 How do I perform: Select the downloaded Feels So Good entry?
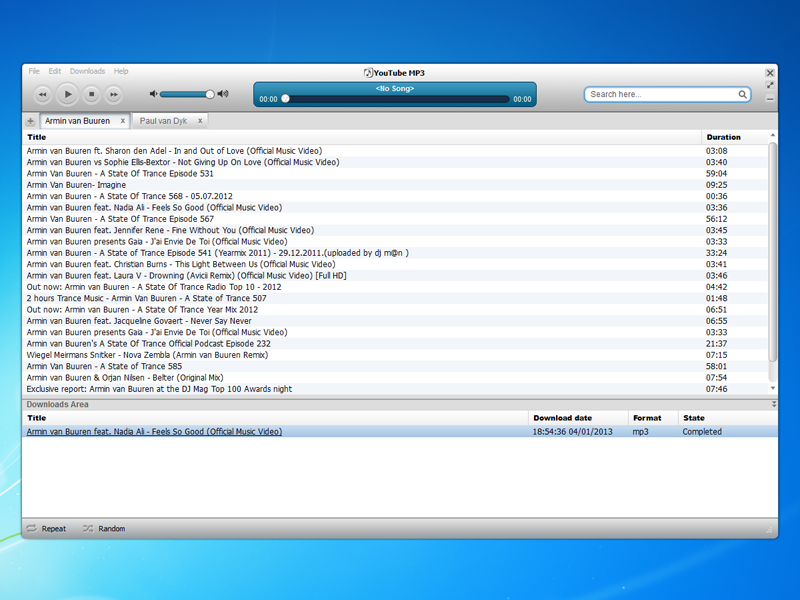pos(400,432)
